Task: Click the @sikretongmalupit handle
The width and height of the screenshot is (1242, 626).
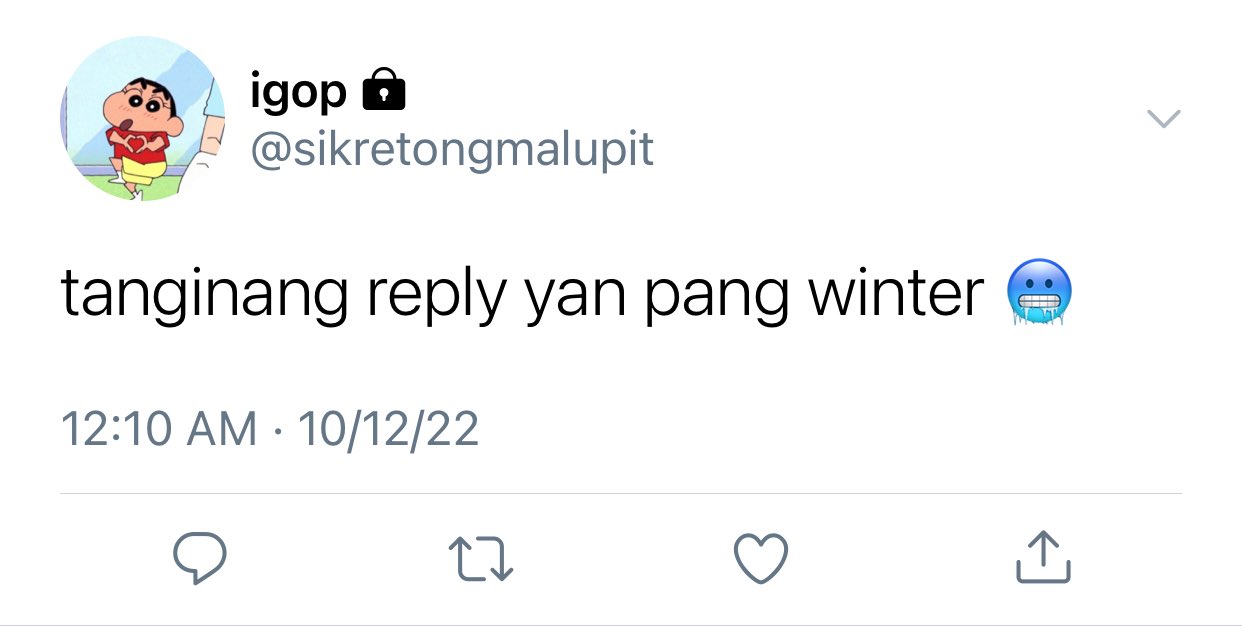Action: (451, 149)
